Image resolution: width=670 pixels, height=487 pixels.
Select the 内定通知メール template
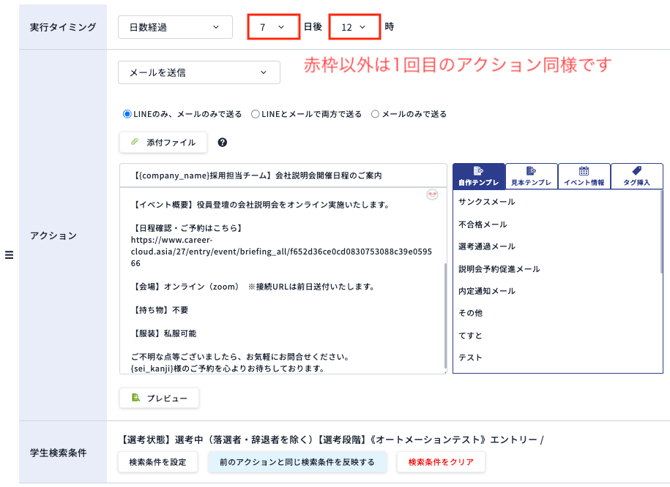(487, 291)
